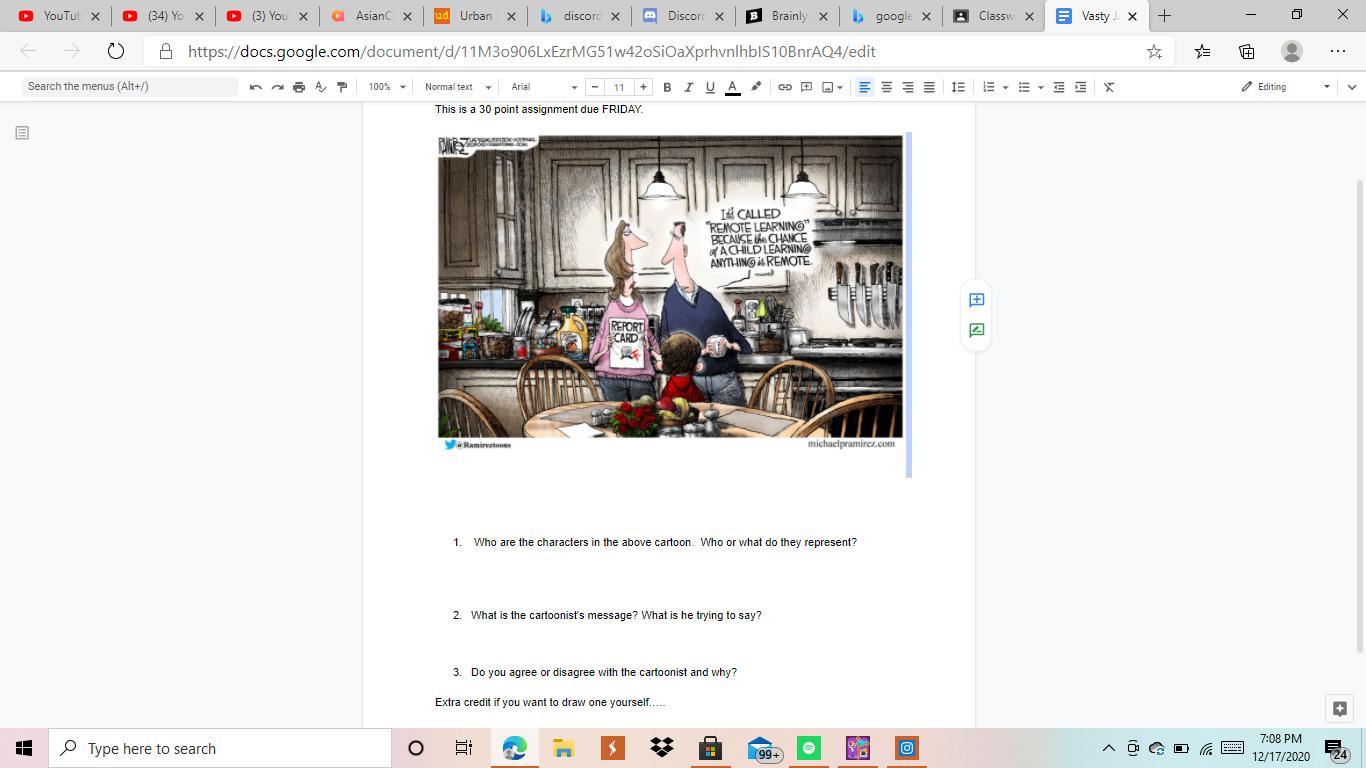Click the add comment icon beside image
This screenshot has height=768, width=1366.
tap(976, 300)
